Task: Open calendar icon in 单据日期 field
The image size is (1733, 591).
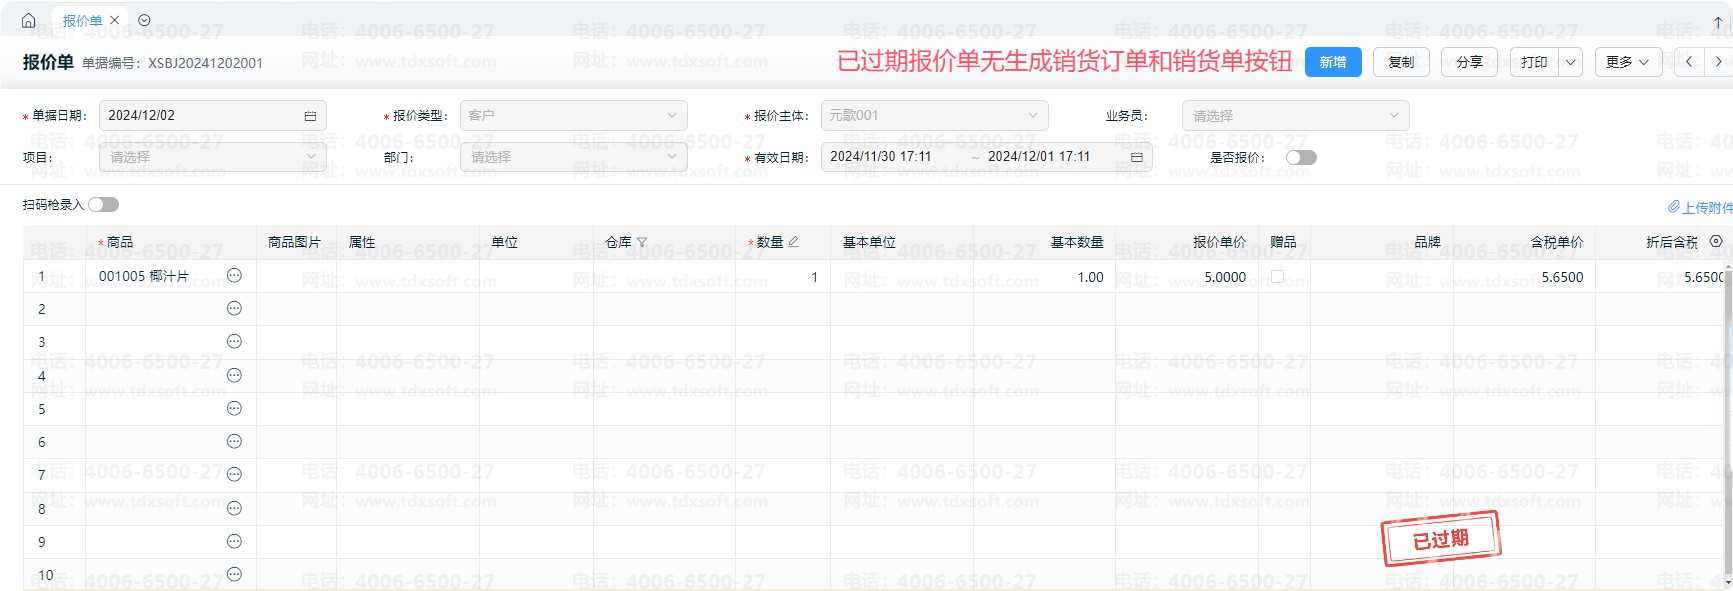Action: pyautogui.click(x=310, y=116)
